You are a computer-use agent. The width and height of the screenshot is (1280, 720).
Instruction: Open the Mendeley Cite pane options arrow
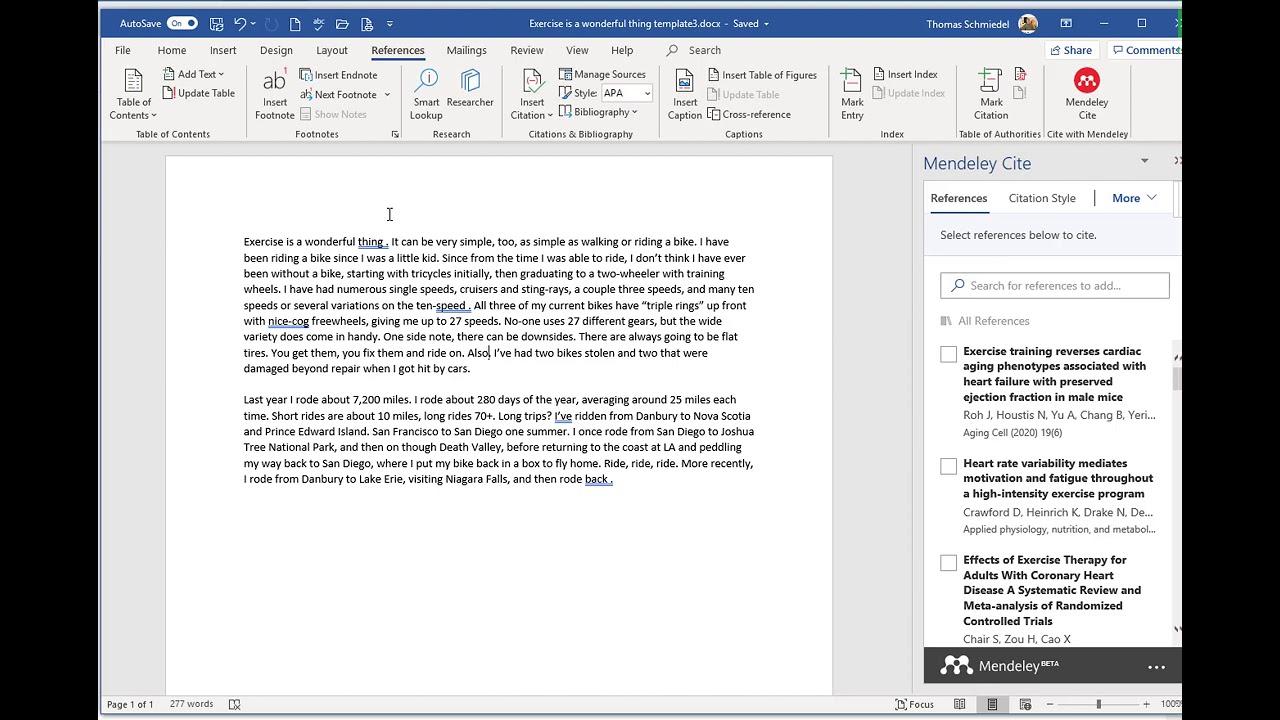1145,161
